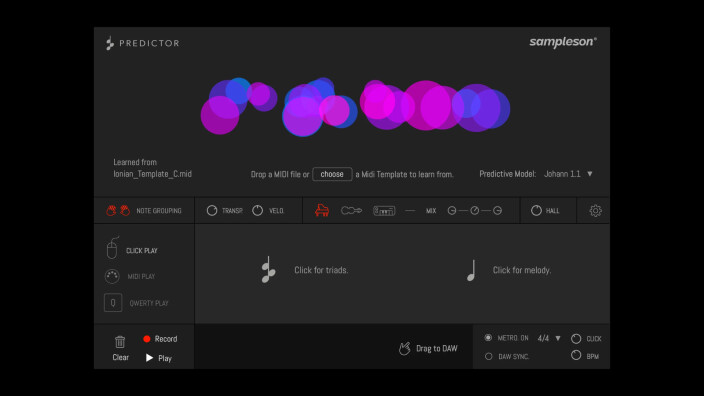
Task: Enable the Metro On radio button
Action: (488, 338)
